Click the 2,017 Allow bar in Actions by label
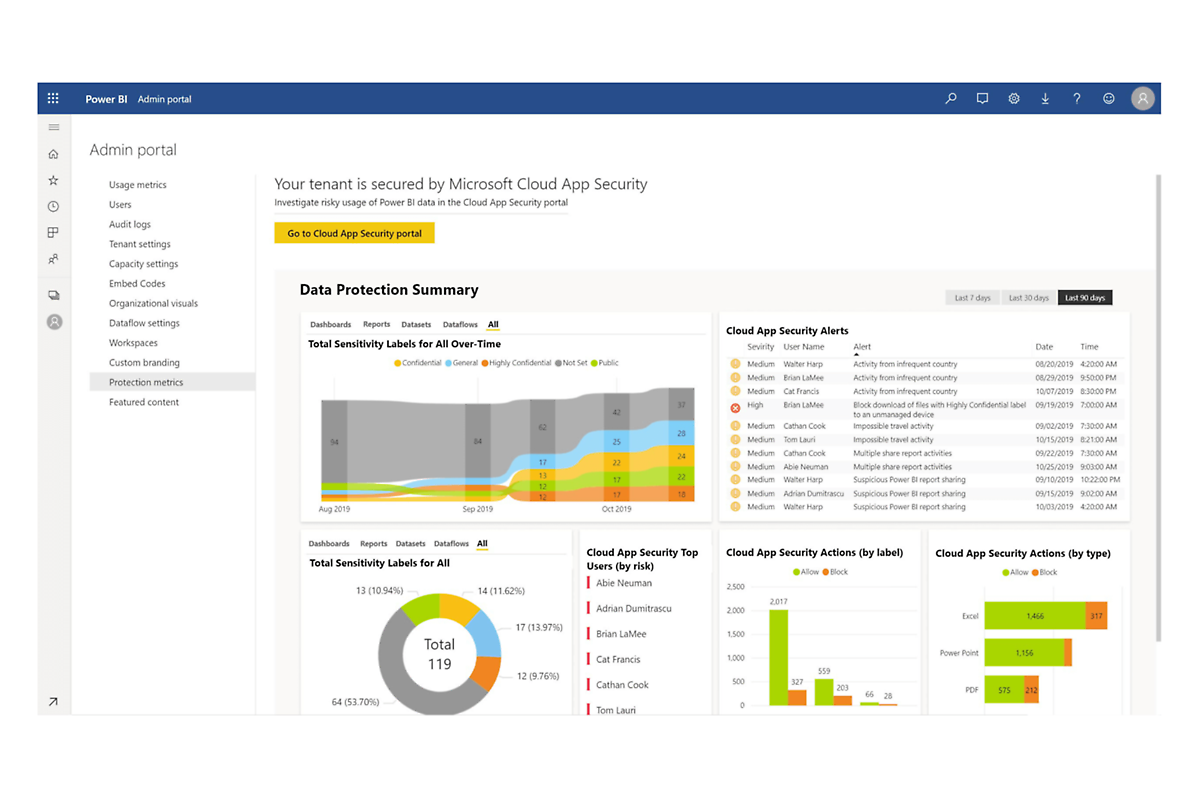The height and width of the screenshot is (800, 1200). coord(778,657)
